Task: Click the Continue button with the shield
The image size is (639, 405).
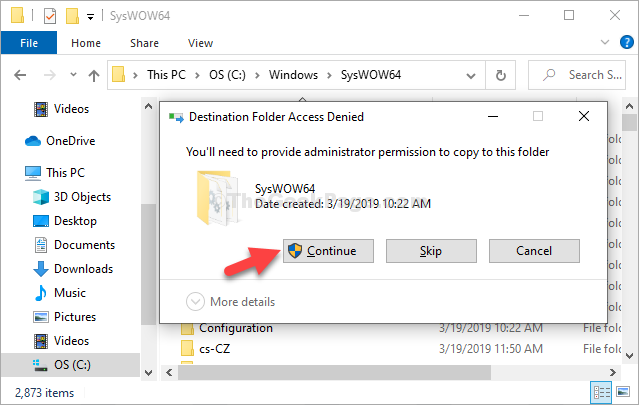Action: 328,251
